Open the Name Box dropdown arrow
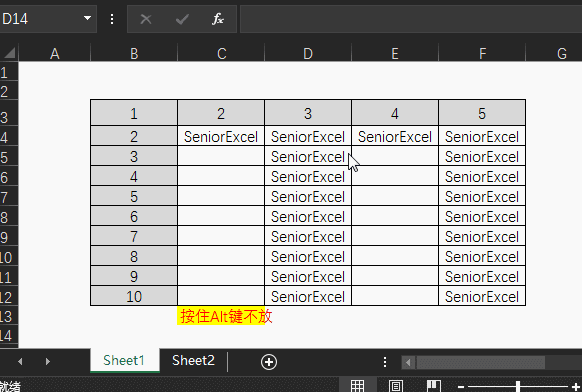 click(x=87, y=18)
